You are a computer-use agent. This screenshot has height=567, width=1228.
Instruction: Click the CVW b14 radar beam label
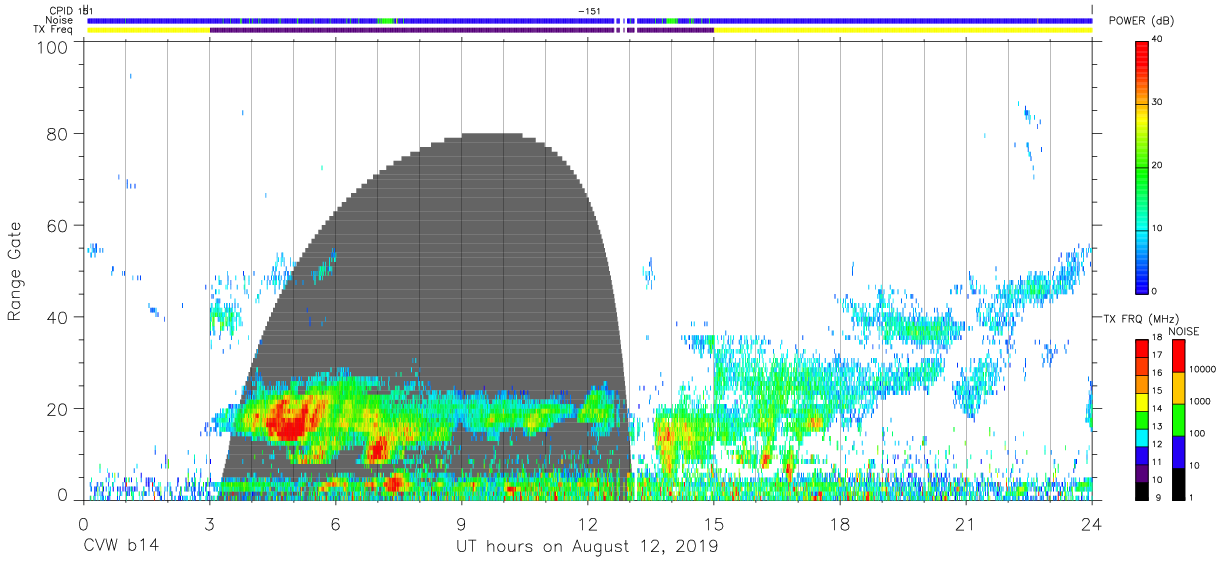[x=122, y=546]
